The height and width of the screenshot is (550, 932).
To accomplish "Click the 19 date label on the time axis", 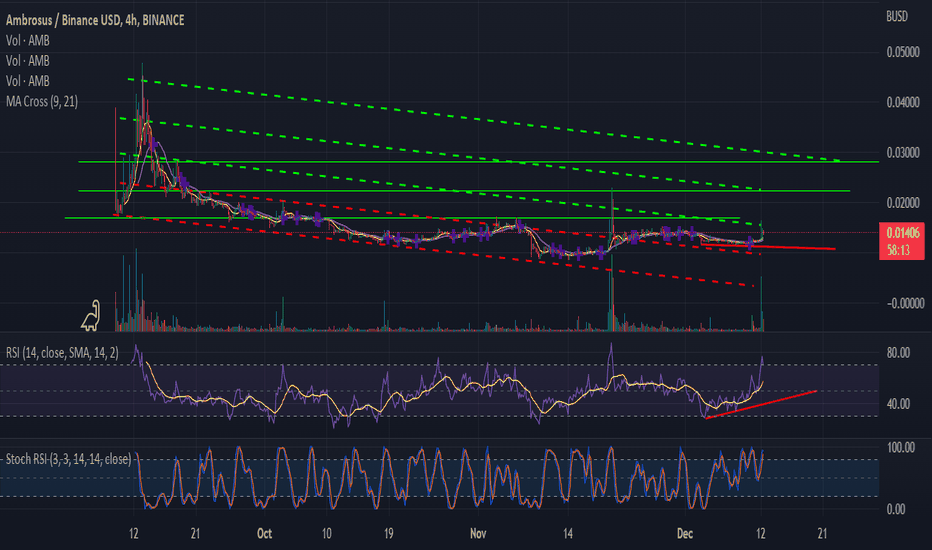I will [388, 533].
